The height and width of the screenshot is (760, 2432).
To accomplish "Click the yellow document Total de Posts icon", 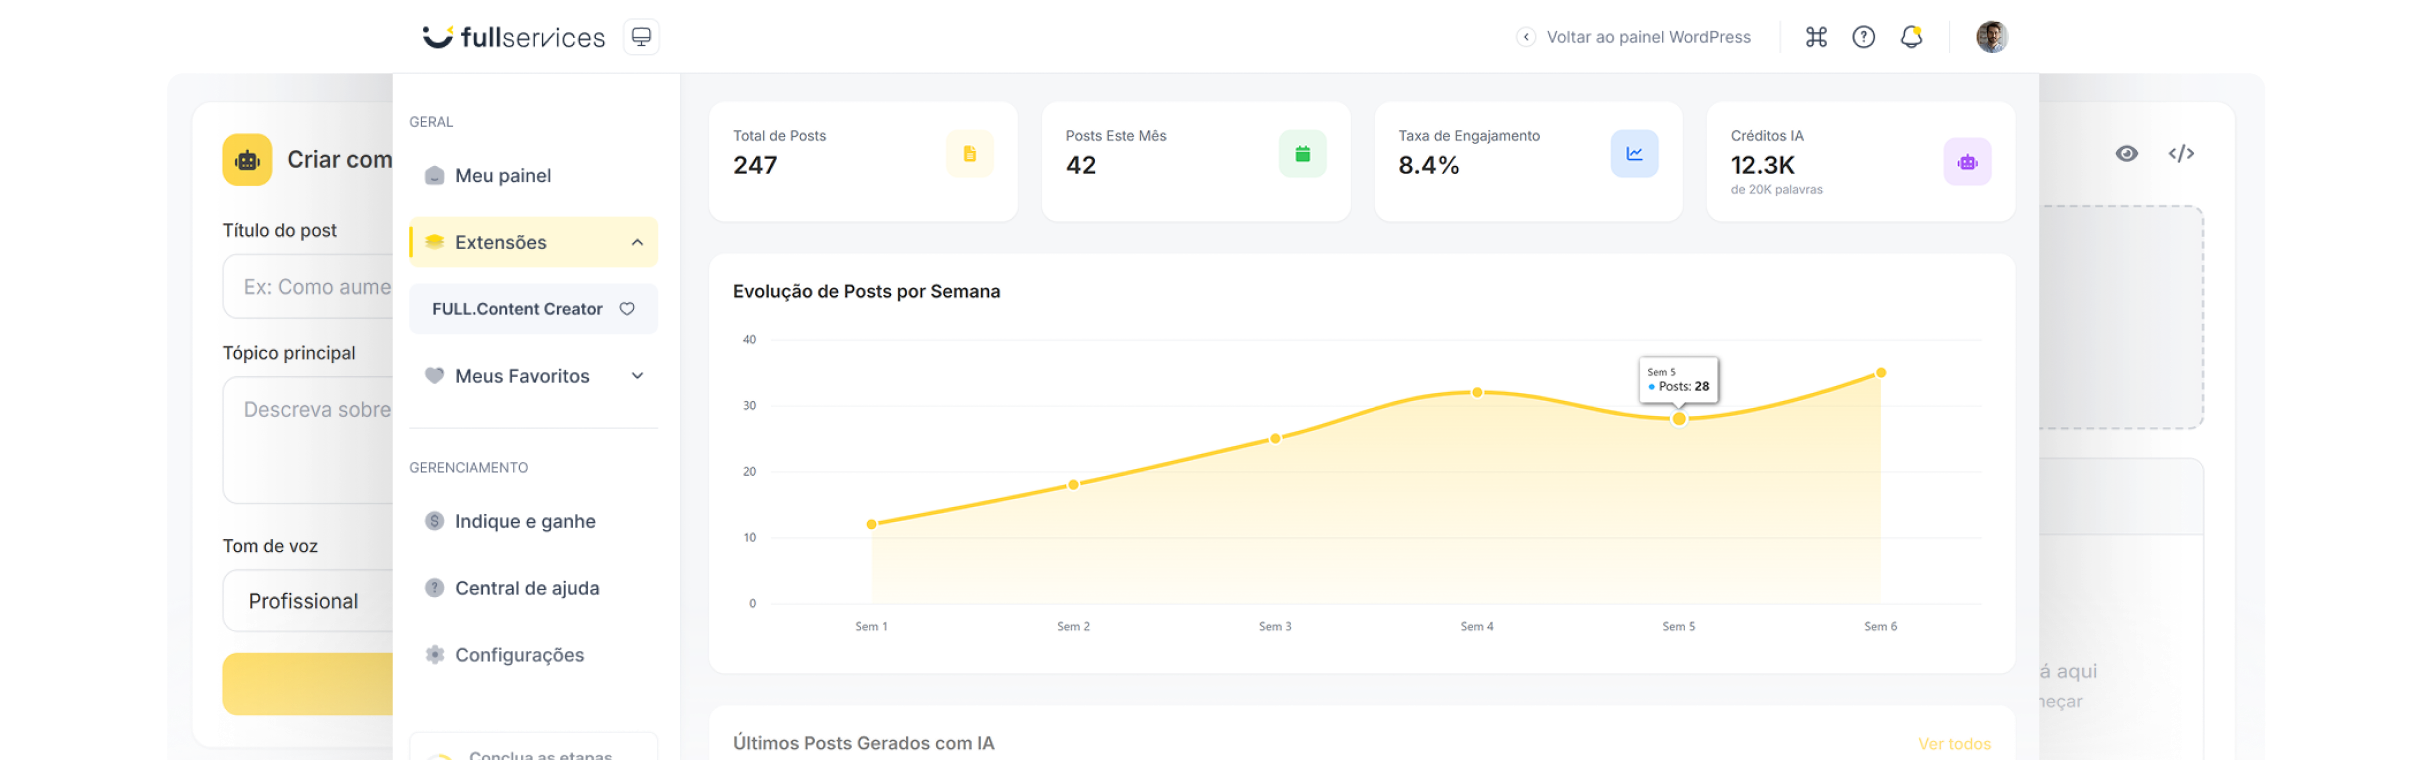I will pyautogui.click(x=969, y=154).
